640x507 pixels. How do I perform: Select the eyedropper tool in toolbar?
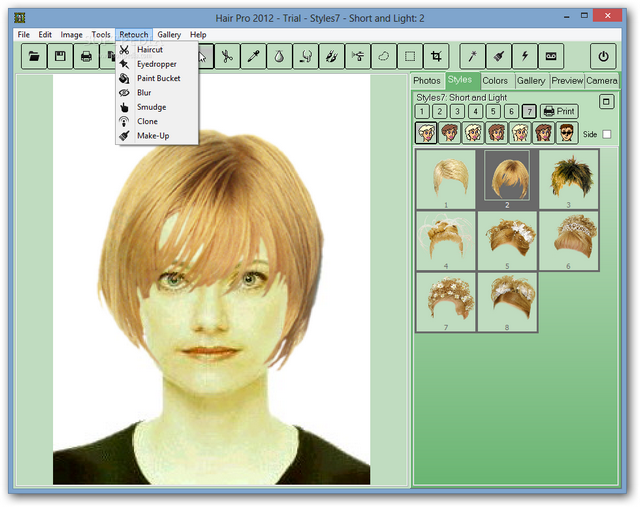pos(254,56)
